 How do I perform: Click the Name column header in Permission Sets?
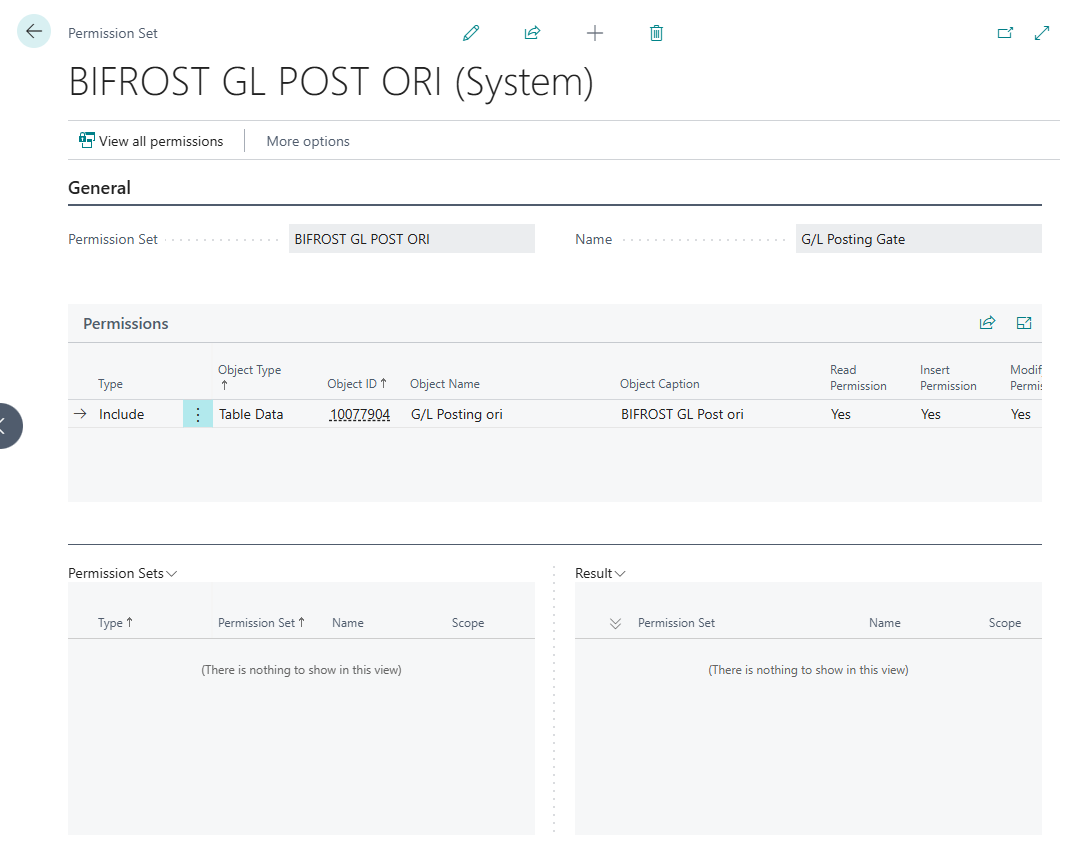[x=348, y=623]
